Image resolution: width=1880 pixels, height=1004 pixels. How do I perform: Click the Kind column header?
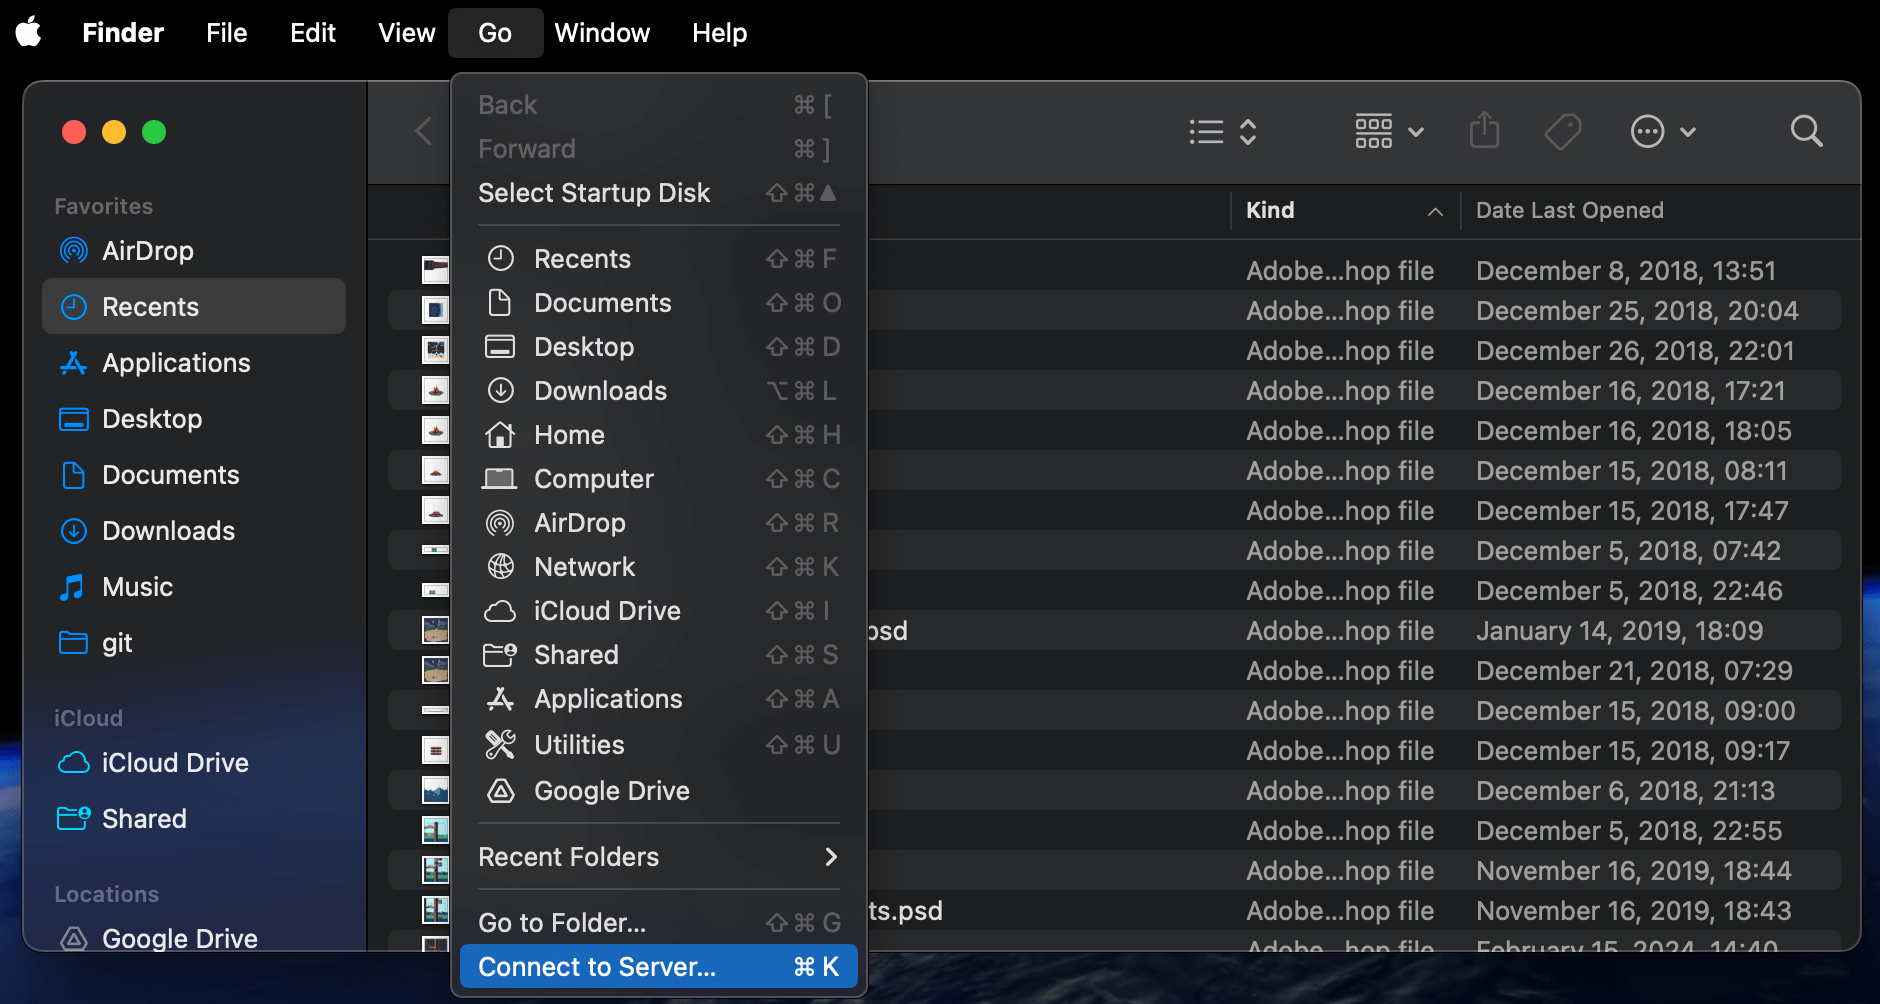(1346, 210)
